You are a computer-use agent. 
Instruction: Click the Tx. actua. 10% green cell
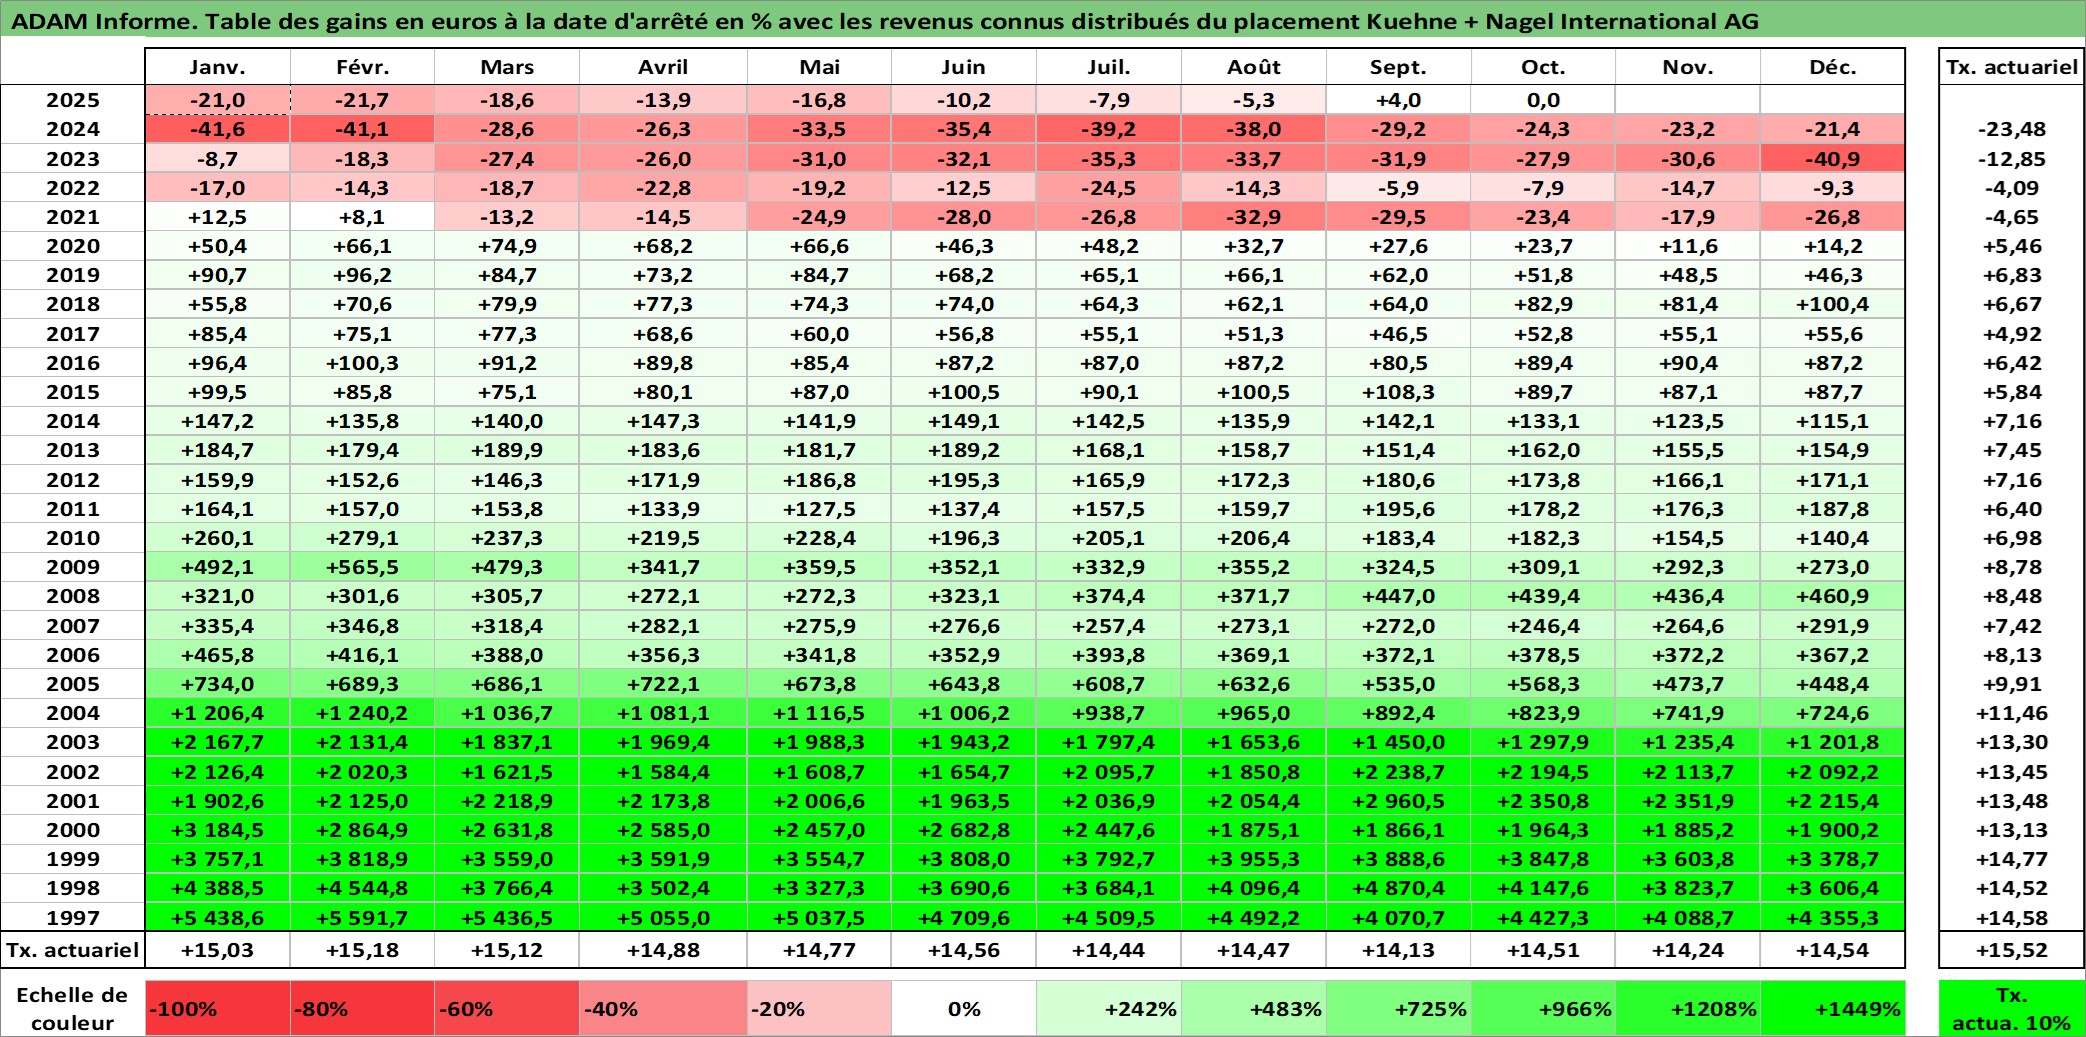click(x=2012, y=1008)
